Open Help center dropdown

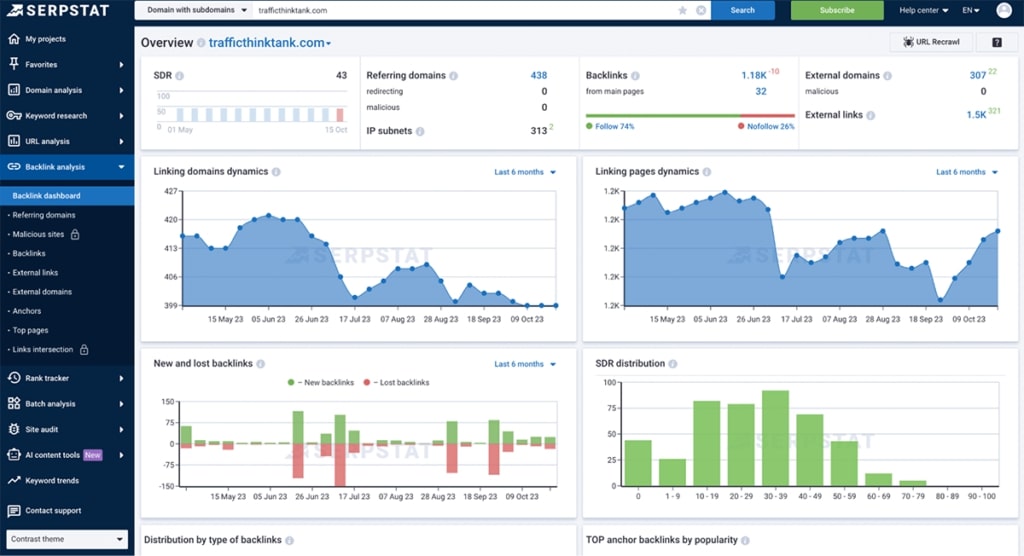(923, 10)
